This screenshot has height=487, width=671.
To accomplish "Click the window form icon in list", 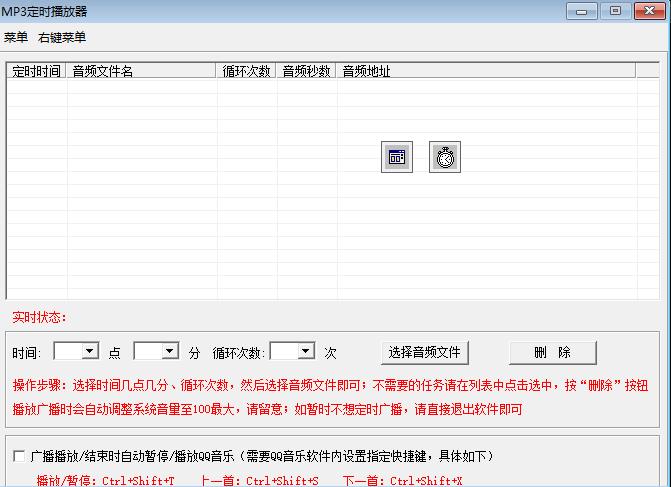I will [397, 157].
